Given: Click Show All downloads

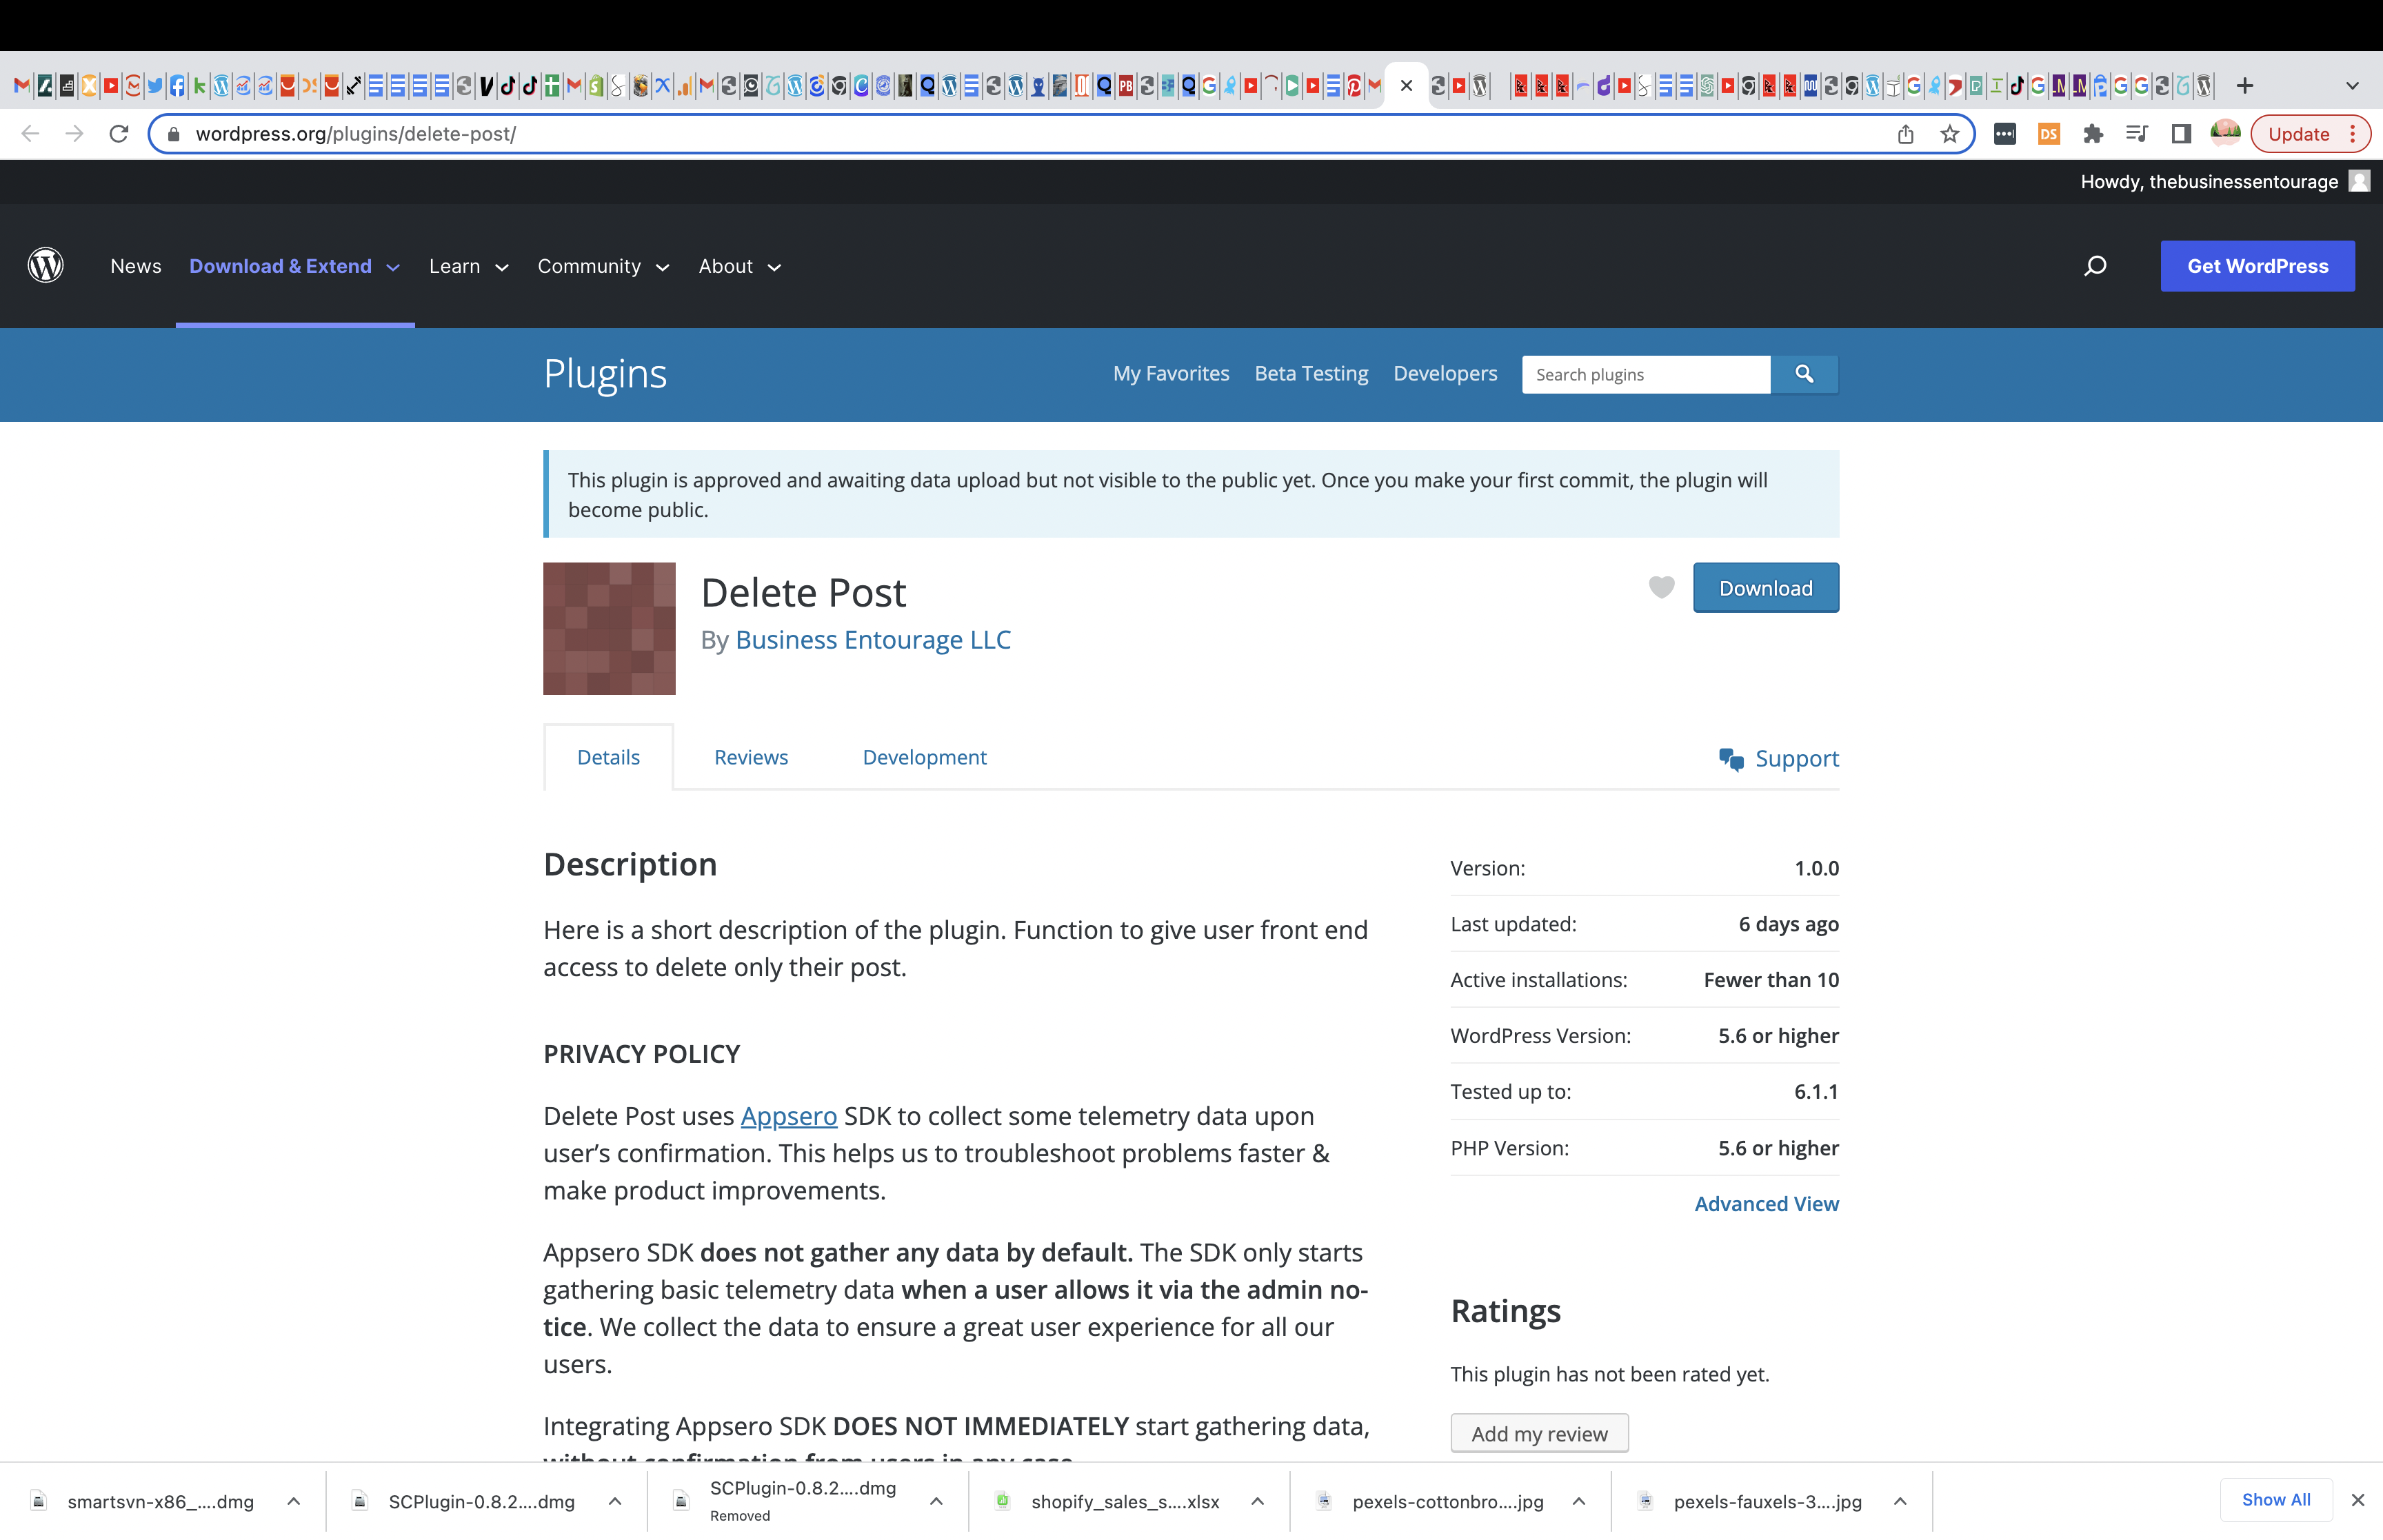Looking at the screenshot, I should 2276,1499.
